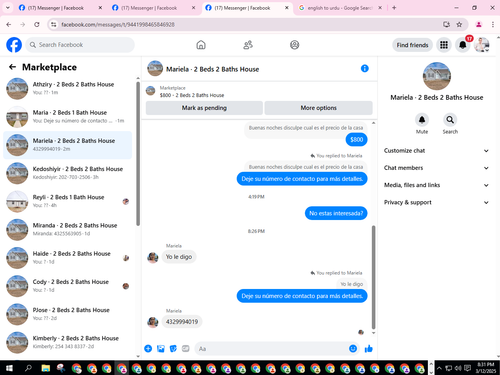Viewport: 500px width, 375px height.
Task: Open Haide - 2 Beds 2 Baths House chat
Action: (68, 258)
